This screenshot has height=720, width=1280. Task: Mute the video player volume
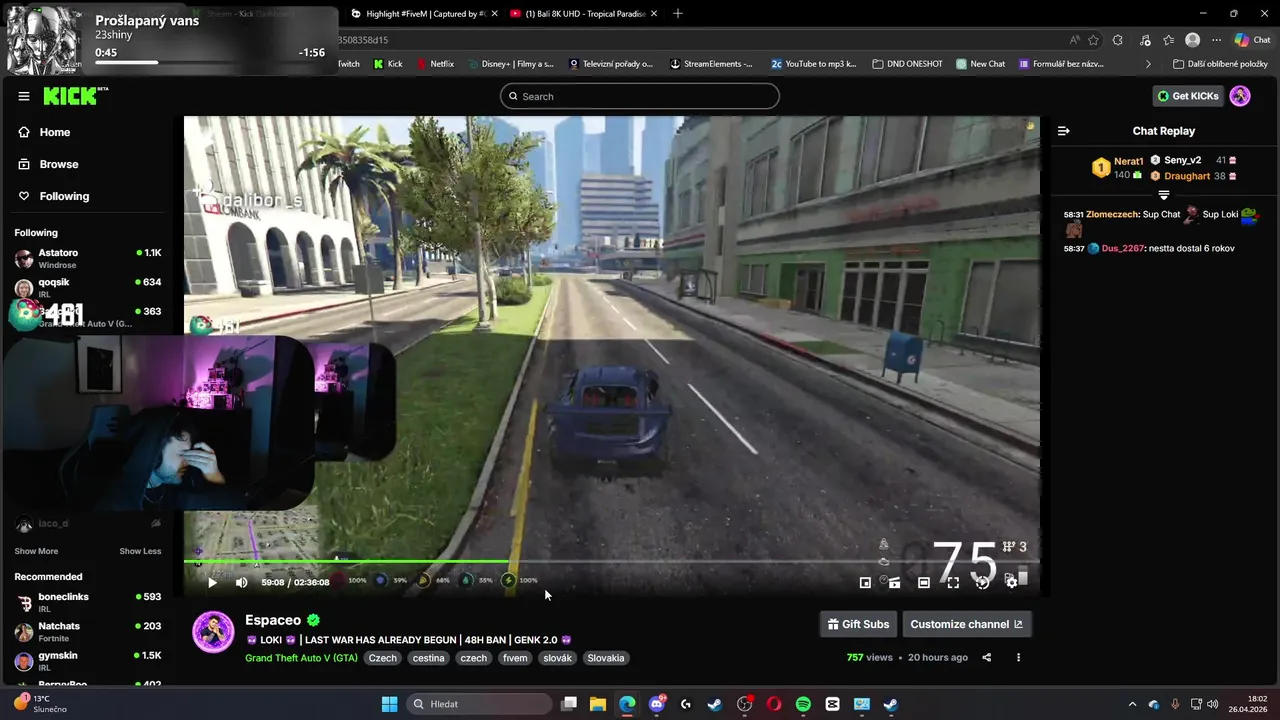(x=241, y=582)
